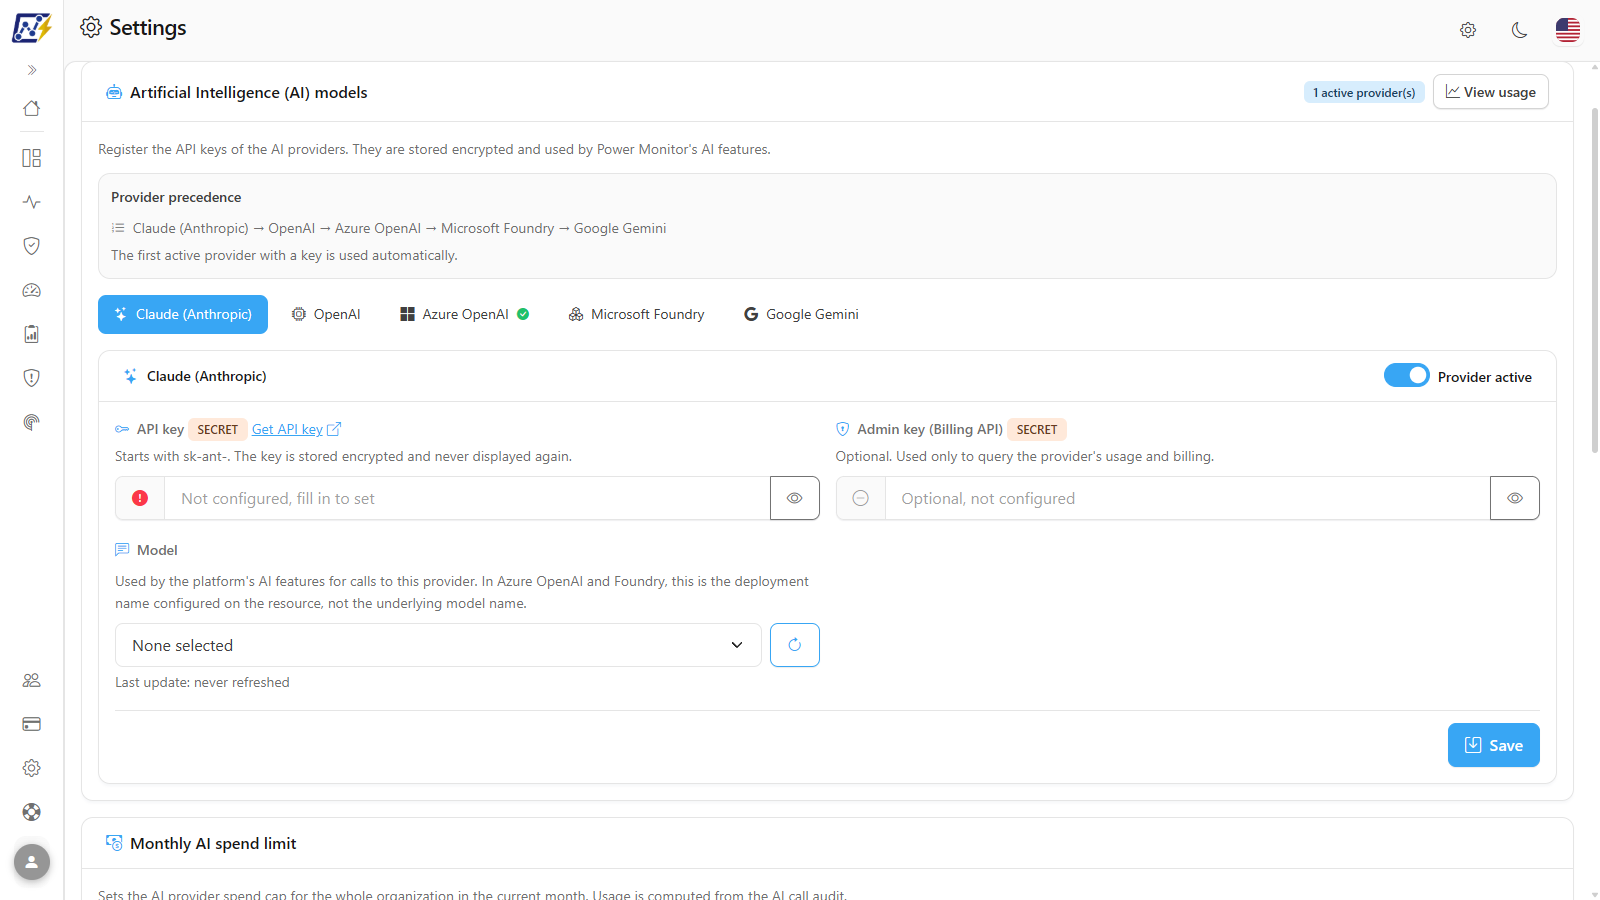Open the shield alert sidebar icon
This screenshot has height=900, width=1600.
pos(32,378)
